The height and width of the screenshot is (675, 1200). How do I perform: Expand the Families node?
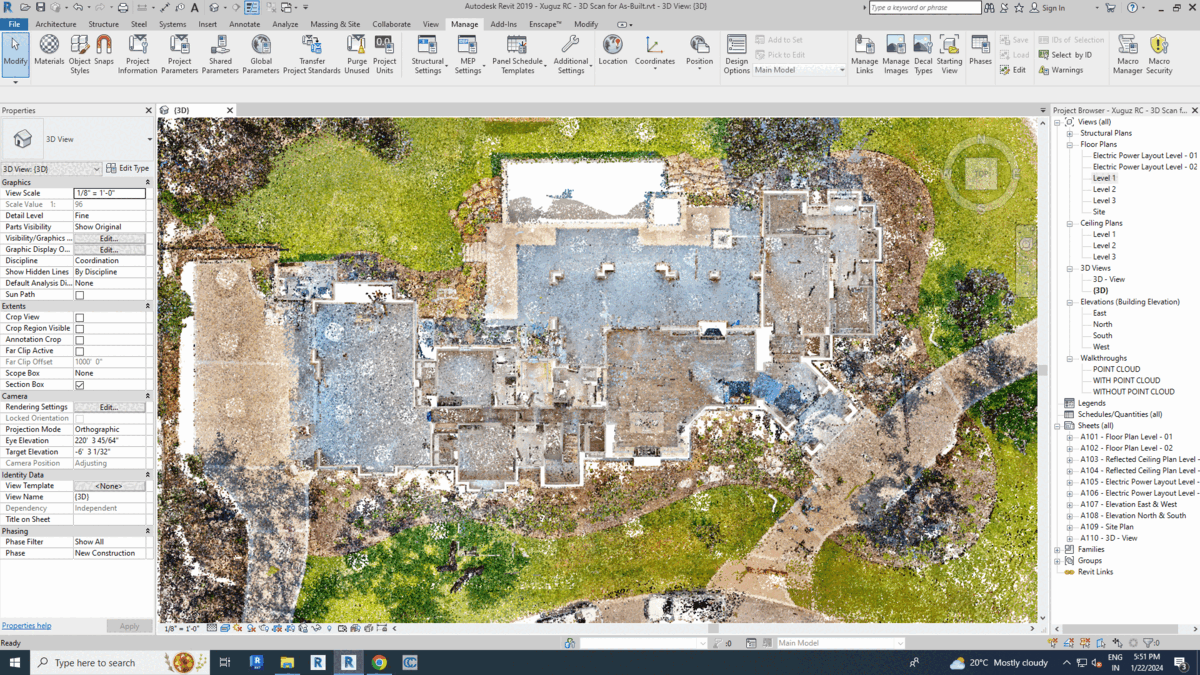(1058, 550)
